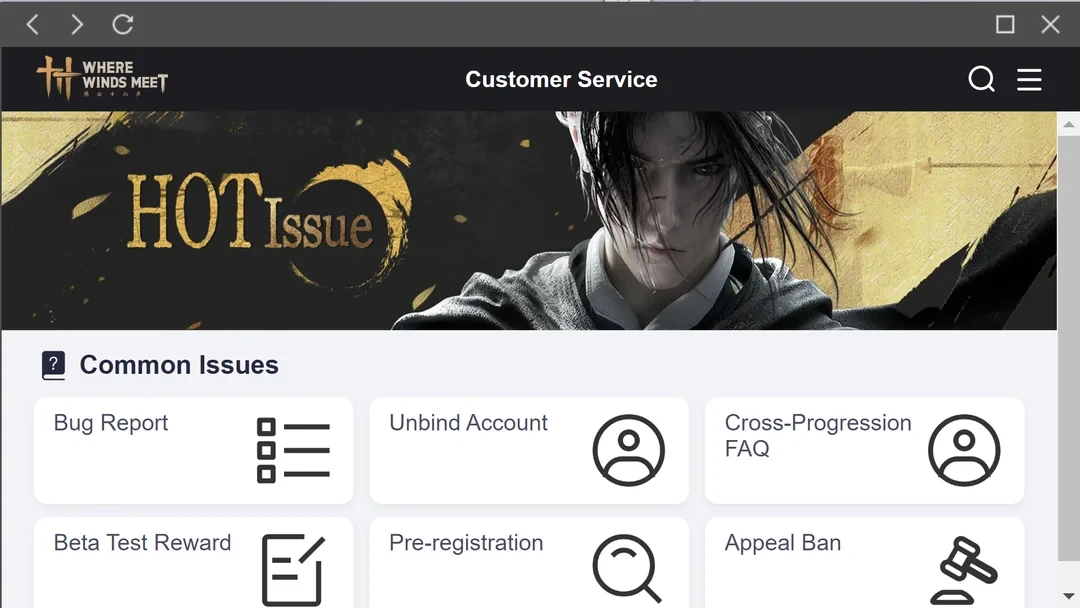This screenshot has width=1080, height=608.
Task: Open the hamburger menu icon
Action: pyautogui.click(x=1029, y=79)
